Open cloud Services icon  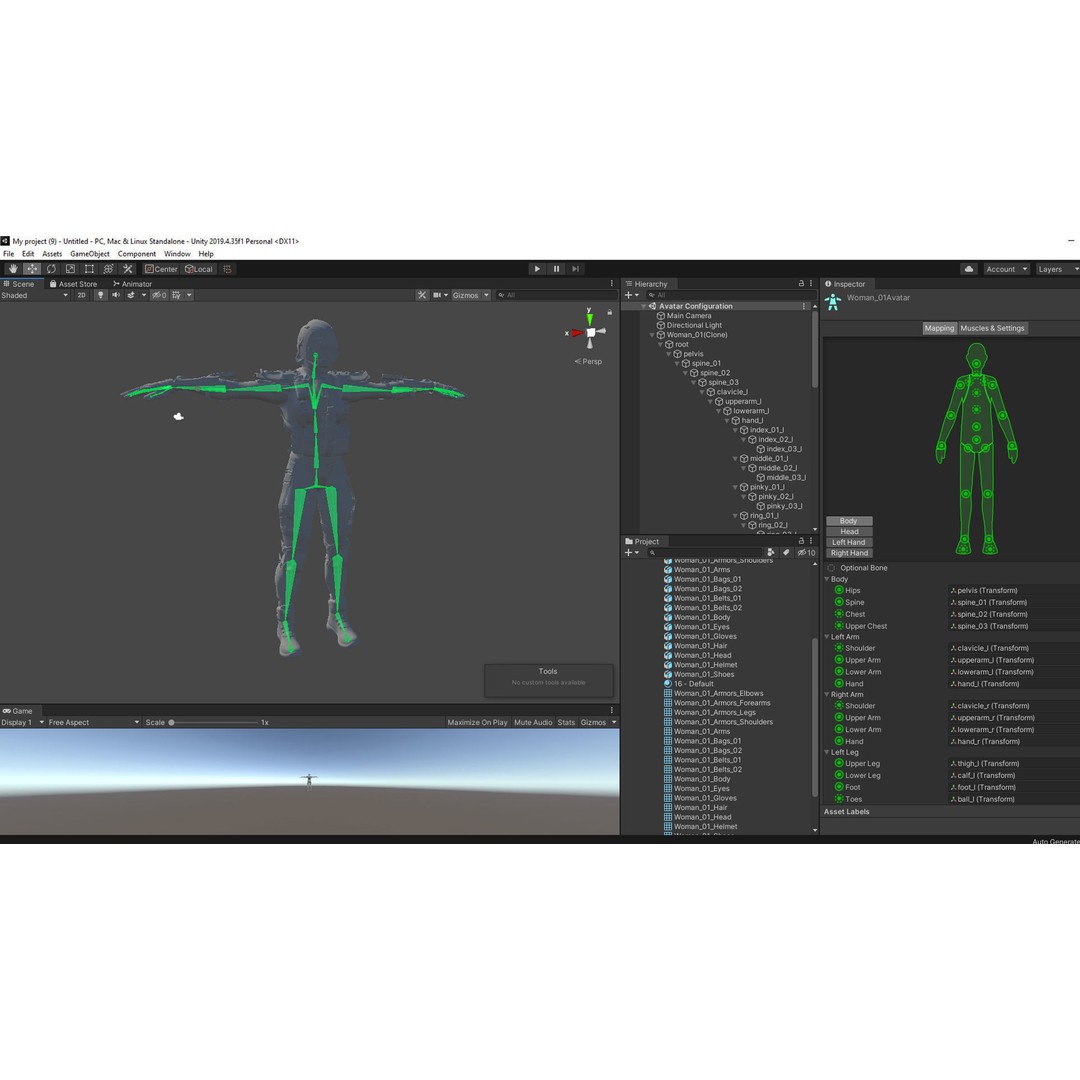pyautogui.click(x=969, y=269)
